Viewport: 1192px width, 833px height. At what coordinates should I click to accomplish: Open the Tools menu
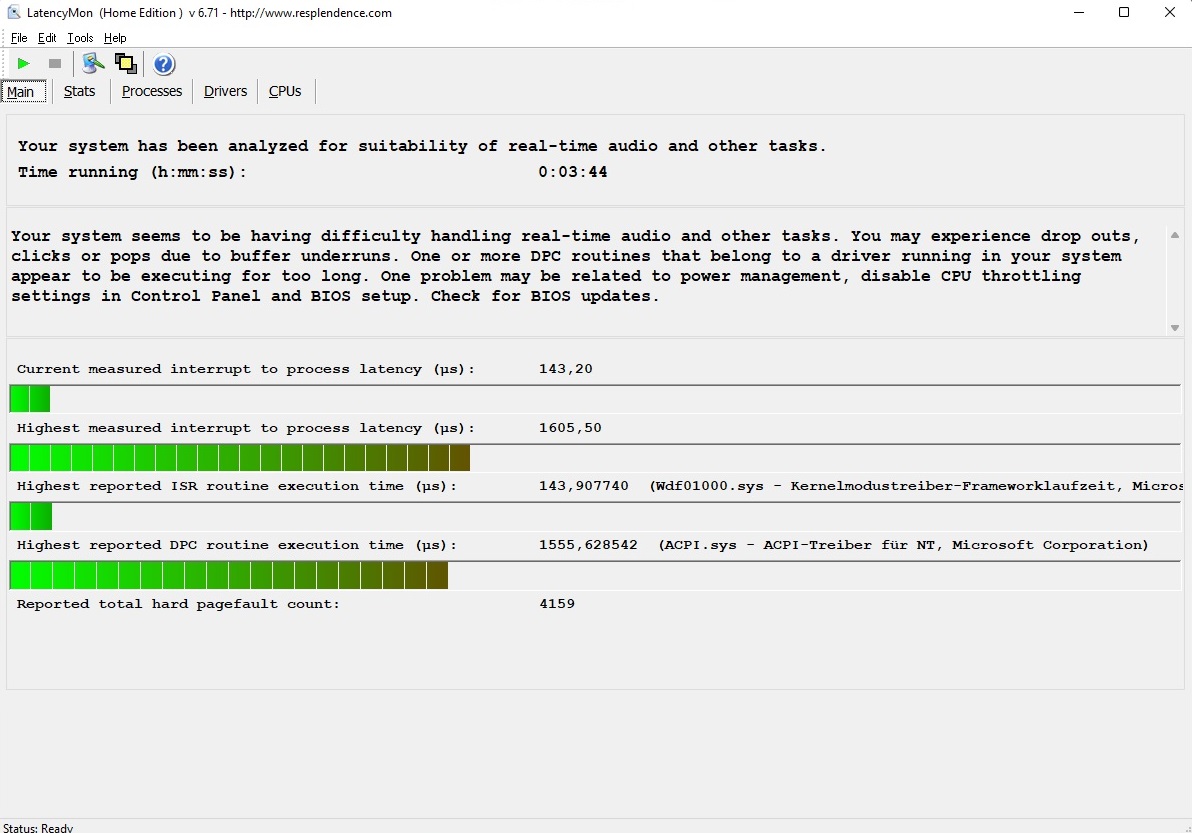[x=80, y=38]
